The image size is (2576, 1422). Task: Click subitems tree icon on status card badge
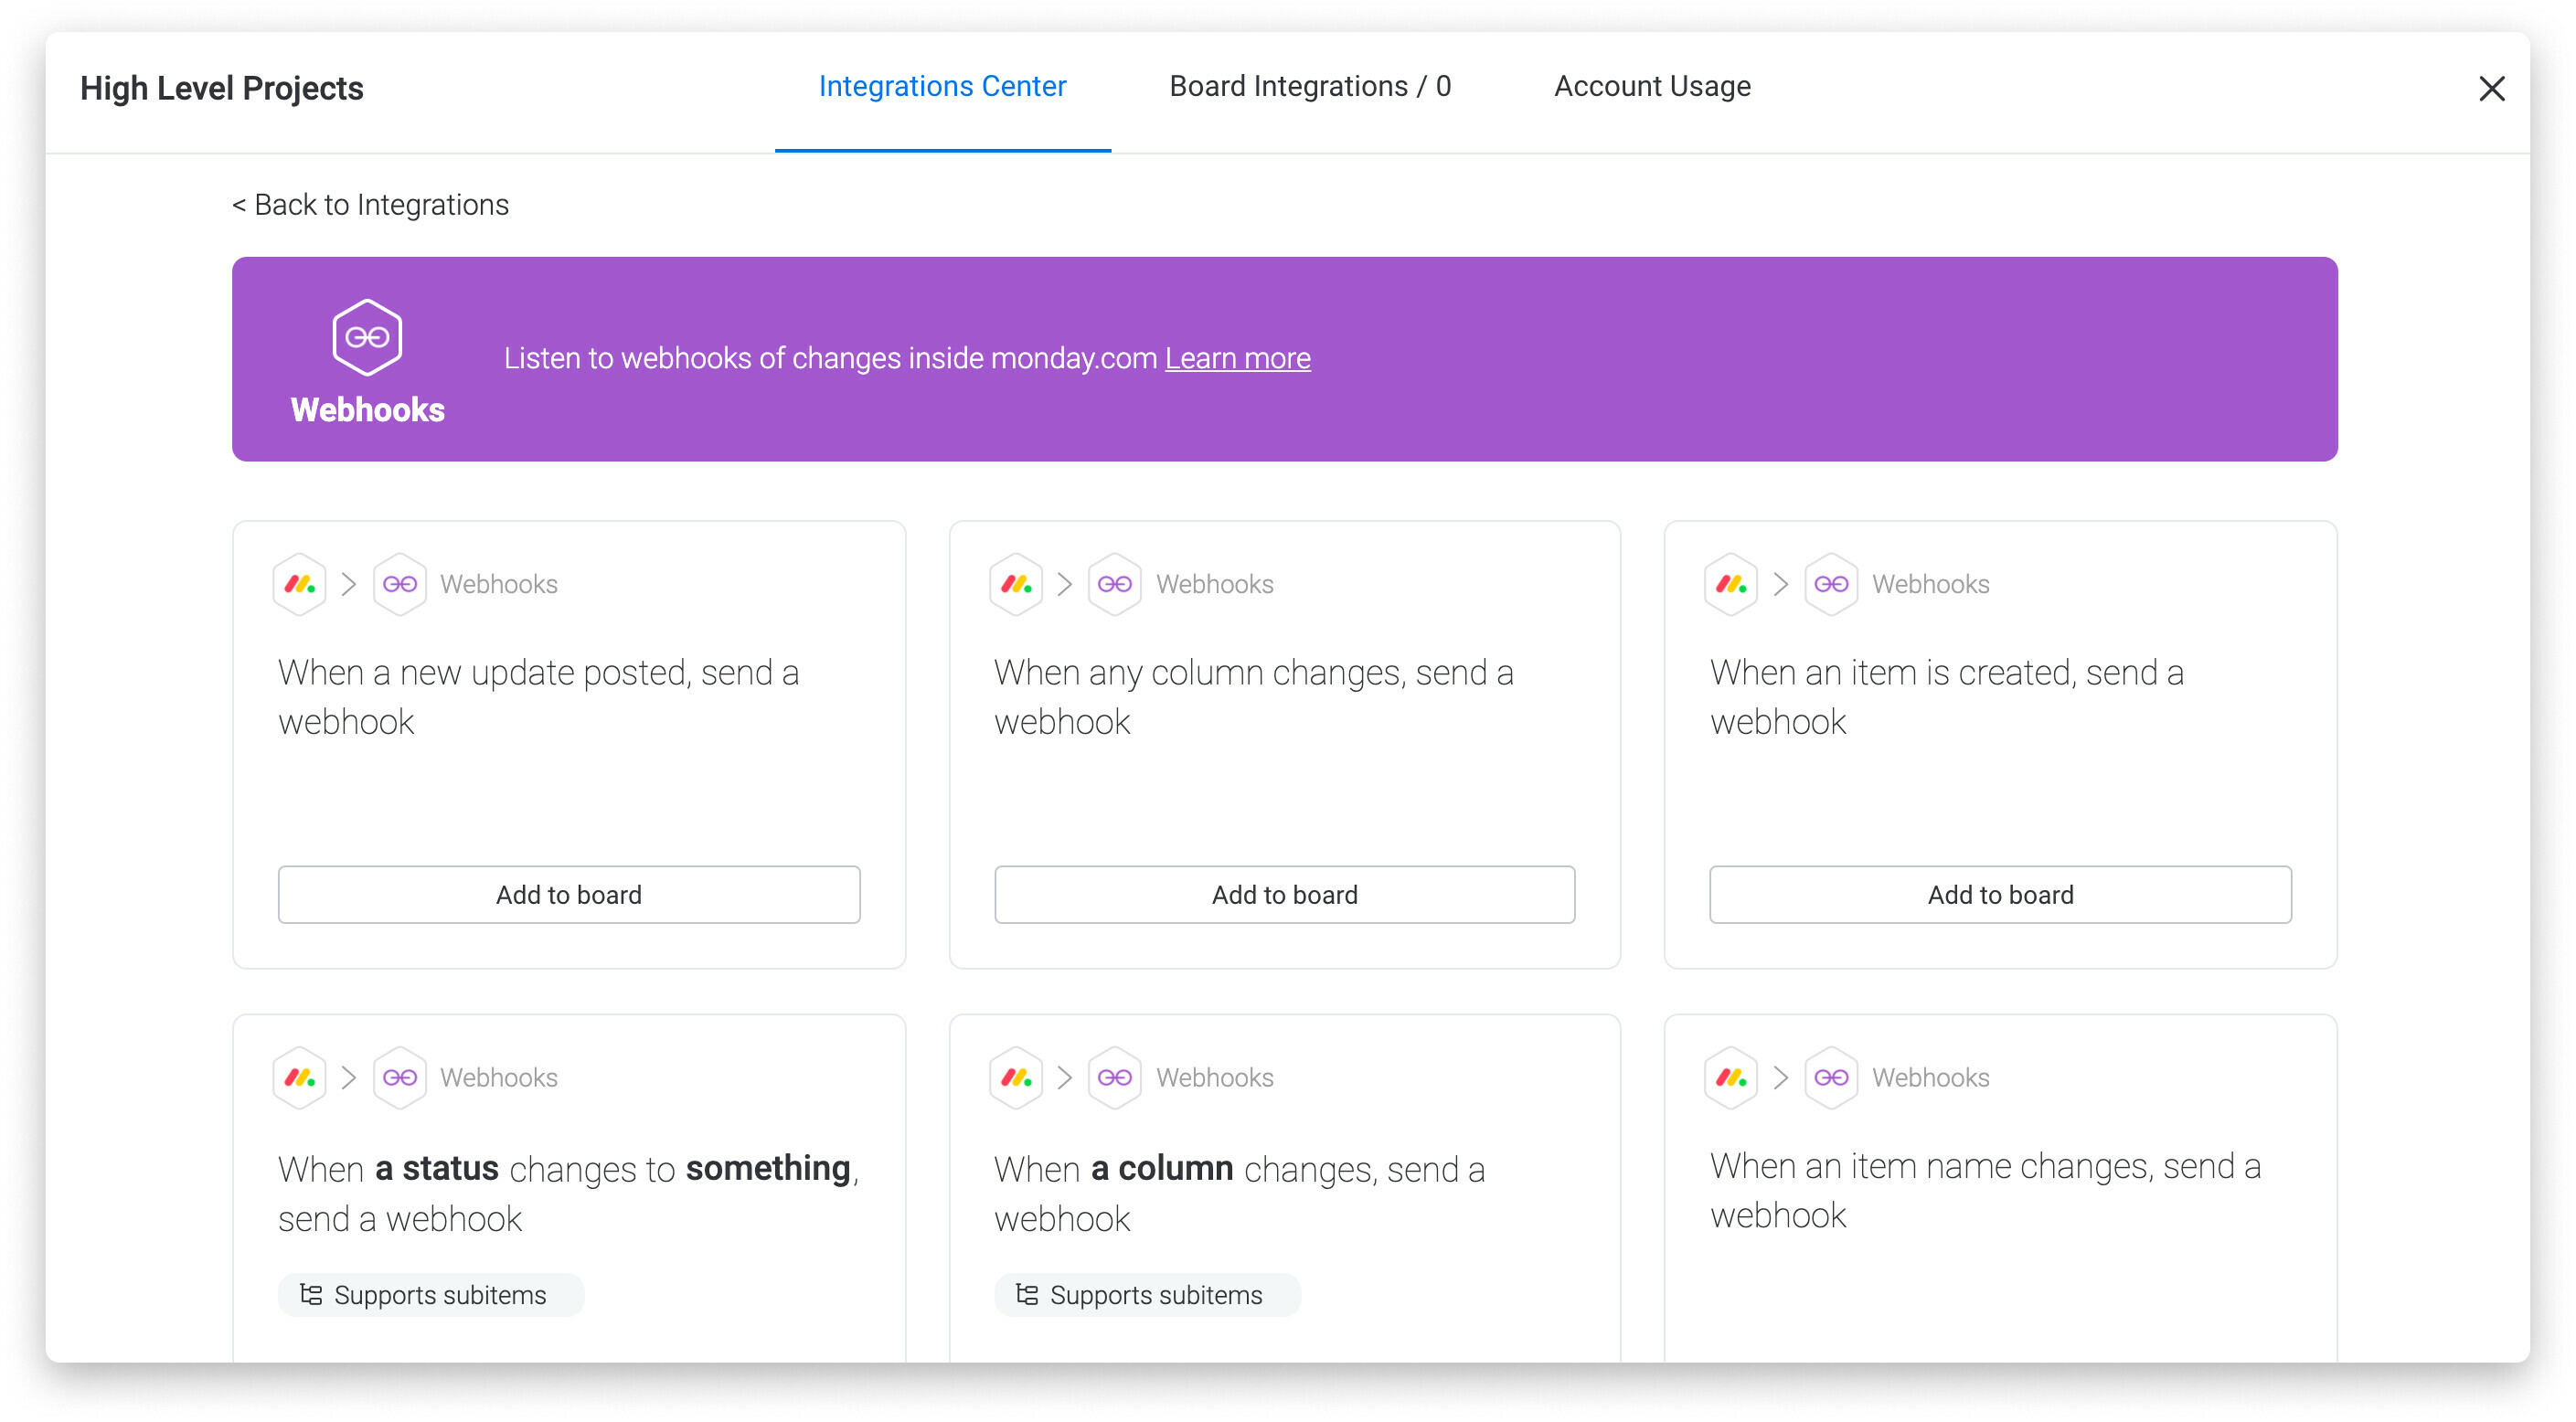311,1295
